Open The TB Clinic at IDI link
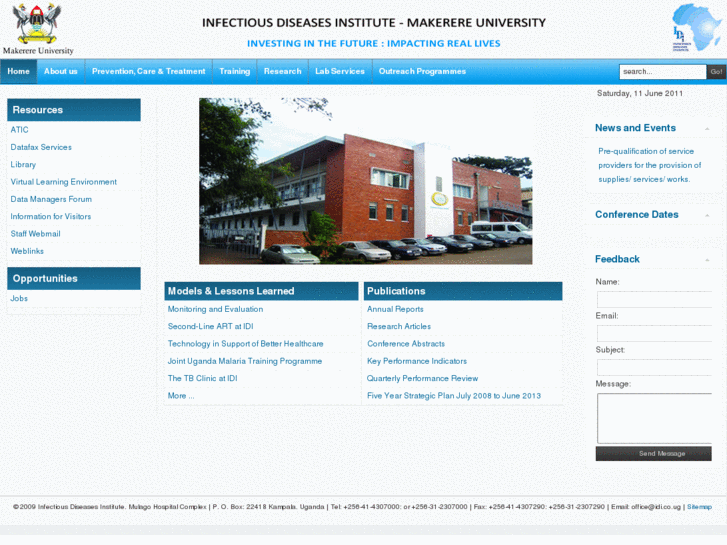The image size is (727, 545). tap(202, 378)
